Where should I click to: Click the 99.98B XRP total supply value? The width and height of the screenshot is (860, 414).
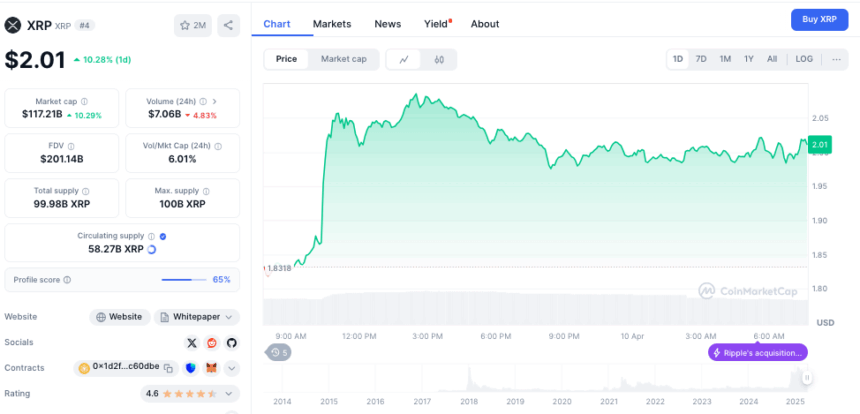tap(61, 205)
